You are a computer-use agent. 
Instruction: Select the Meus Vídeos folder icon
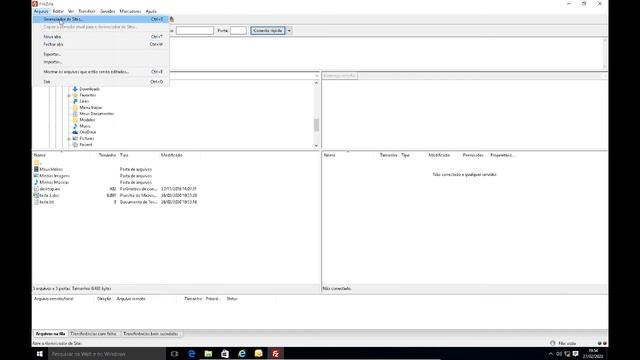(x=36, y=169)
